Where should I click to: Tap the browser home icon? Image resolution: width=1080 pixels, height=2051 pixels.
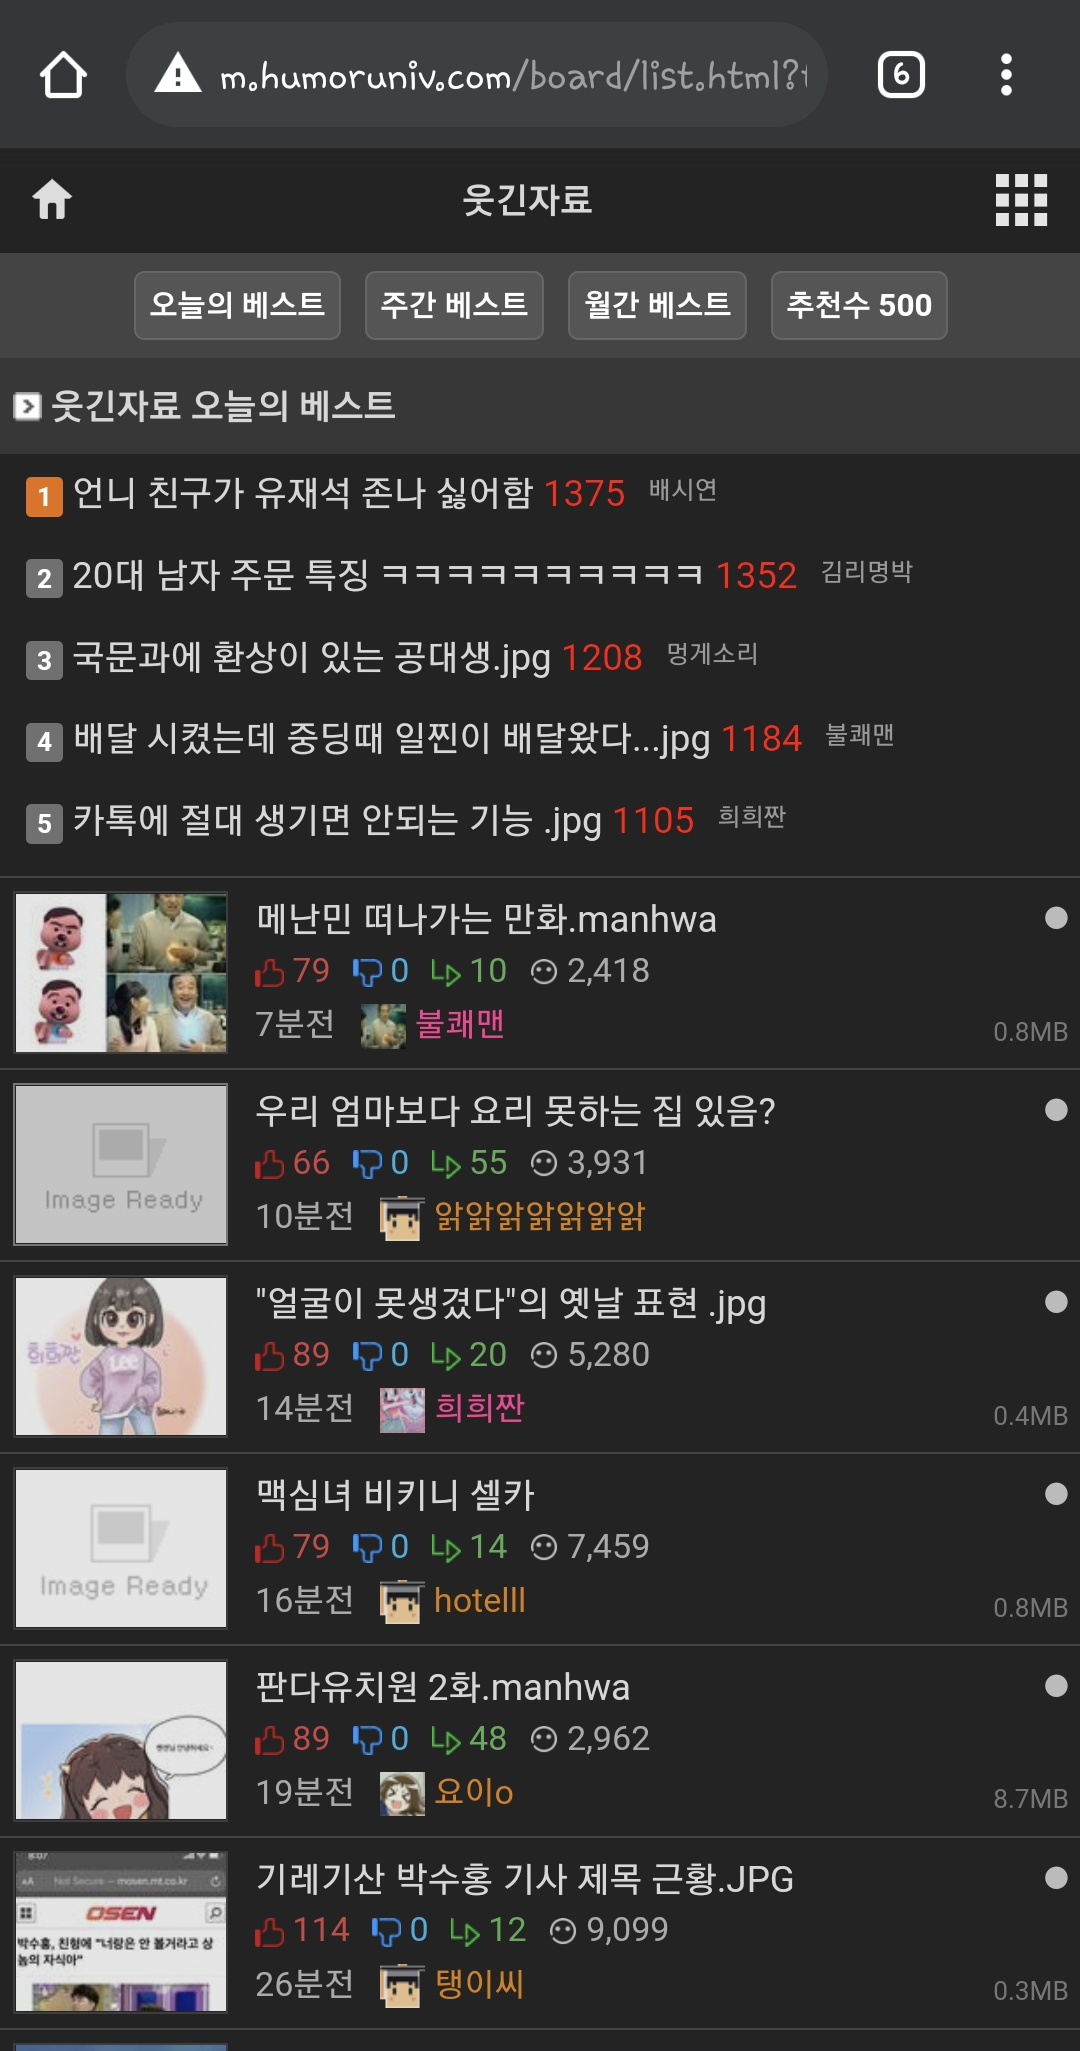63,75
